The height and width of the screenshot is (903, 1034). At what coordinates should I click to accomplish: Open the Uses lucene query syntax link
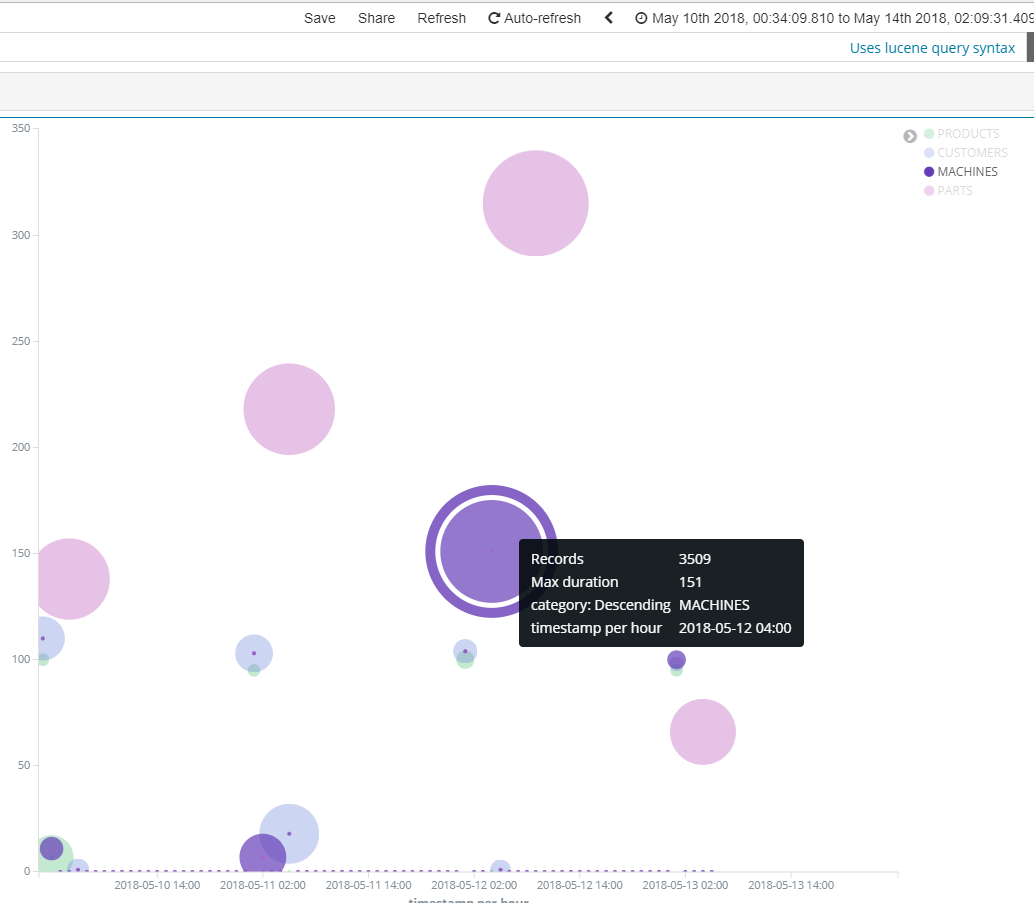pos(932,48)
